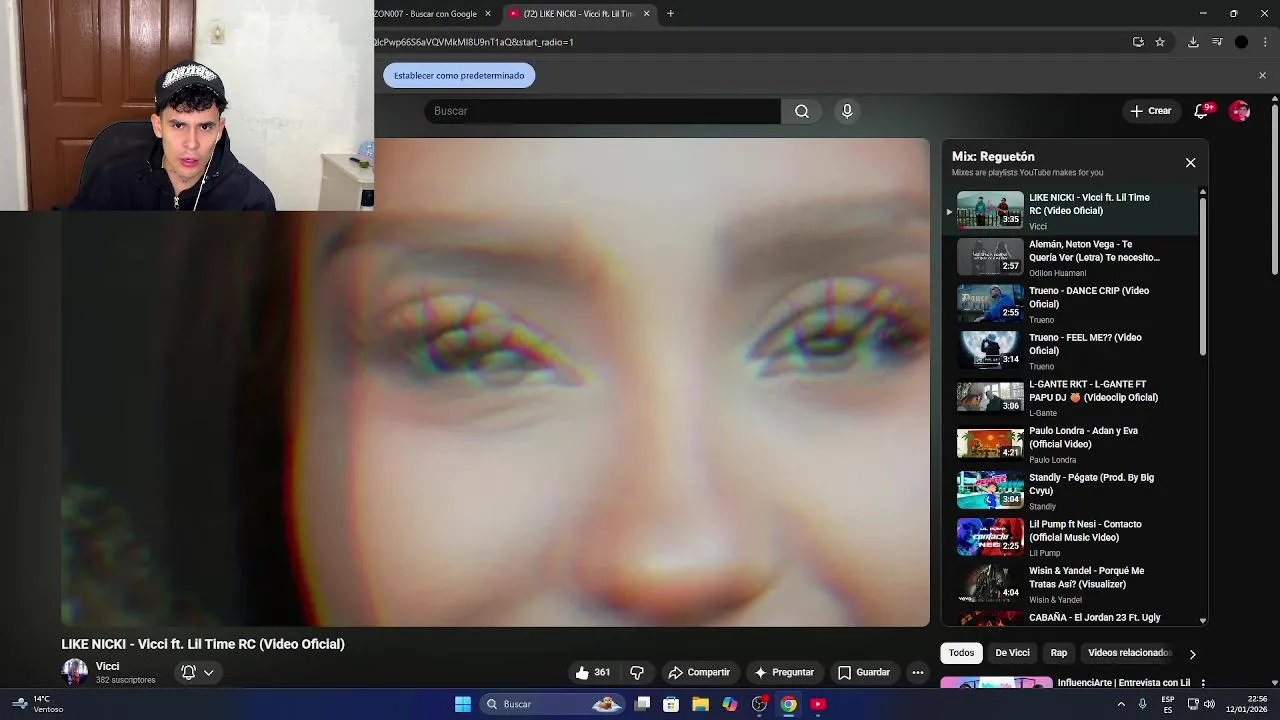Screen dimensions: 1280x720
Task: Play Alemán, Neton Vega - Te Quería Ver
Action: coord(1070,257)
